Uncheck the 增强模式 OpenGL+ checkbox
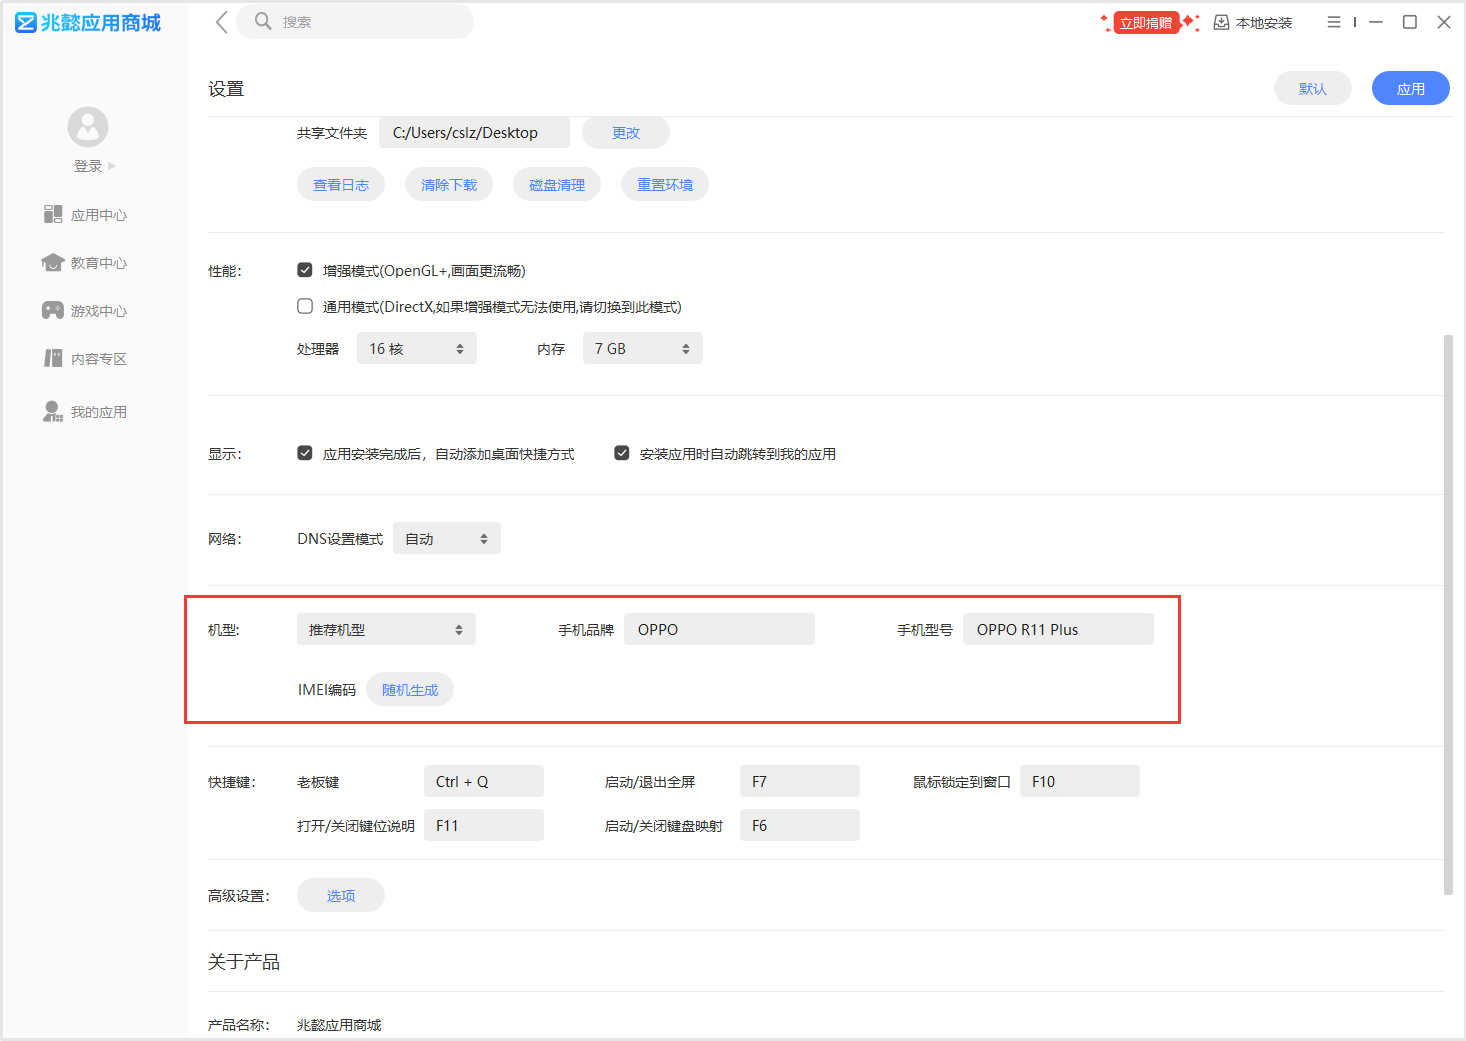 click(x=305, y=270)
